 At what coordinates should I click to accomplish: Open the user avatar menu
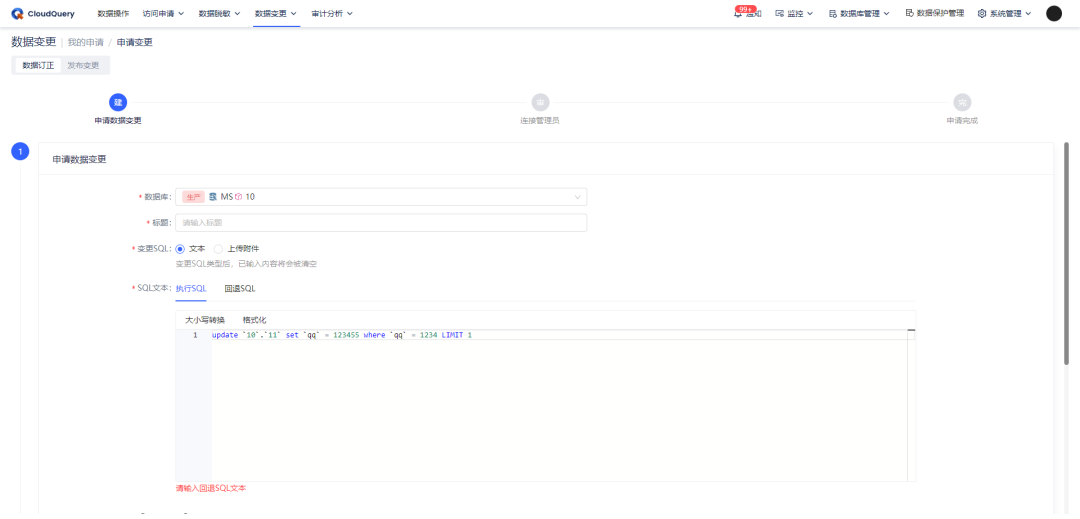(x=1054, y=14)
